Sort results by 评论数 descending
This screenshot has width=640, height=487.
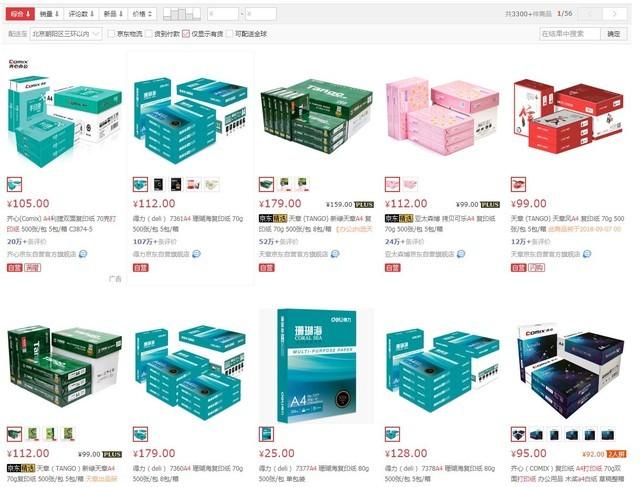pos(81,14)
